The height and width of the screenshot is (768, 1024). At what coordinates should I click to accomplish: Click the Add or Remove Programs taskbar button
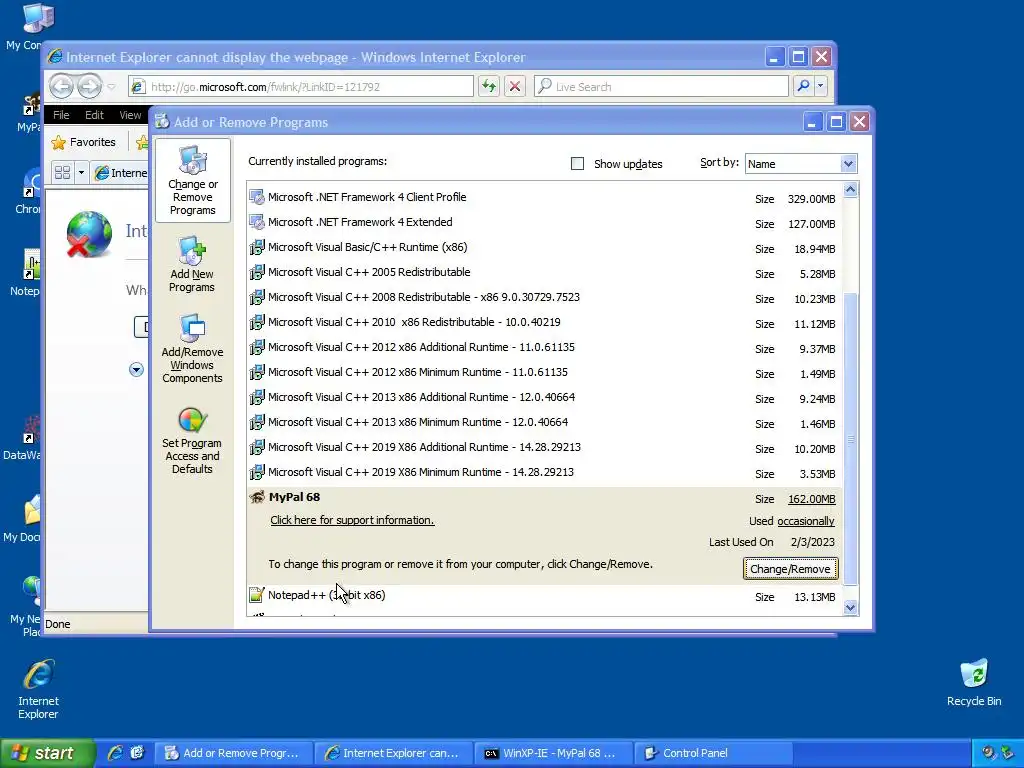point(233,753)
